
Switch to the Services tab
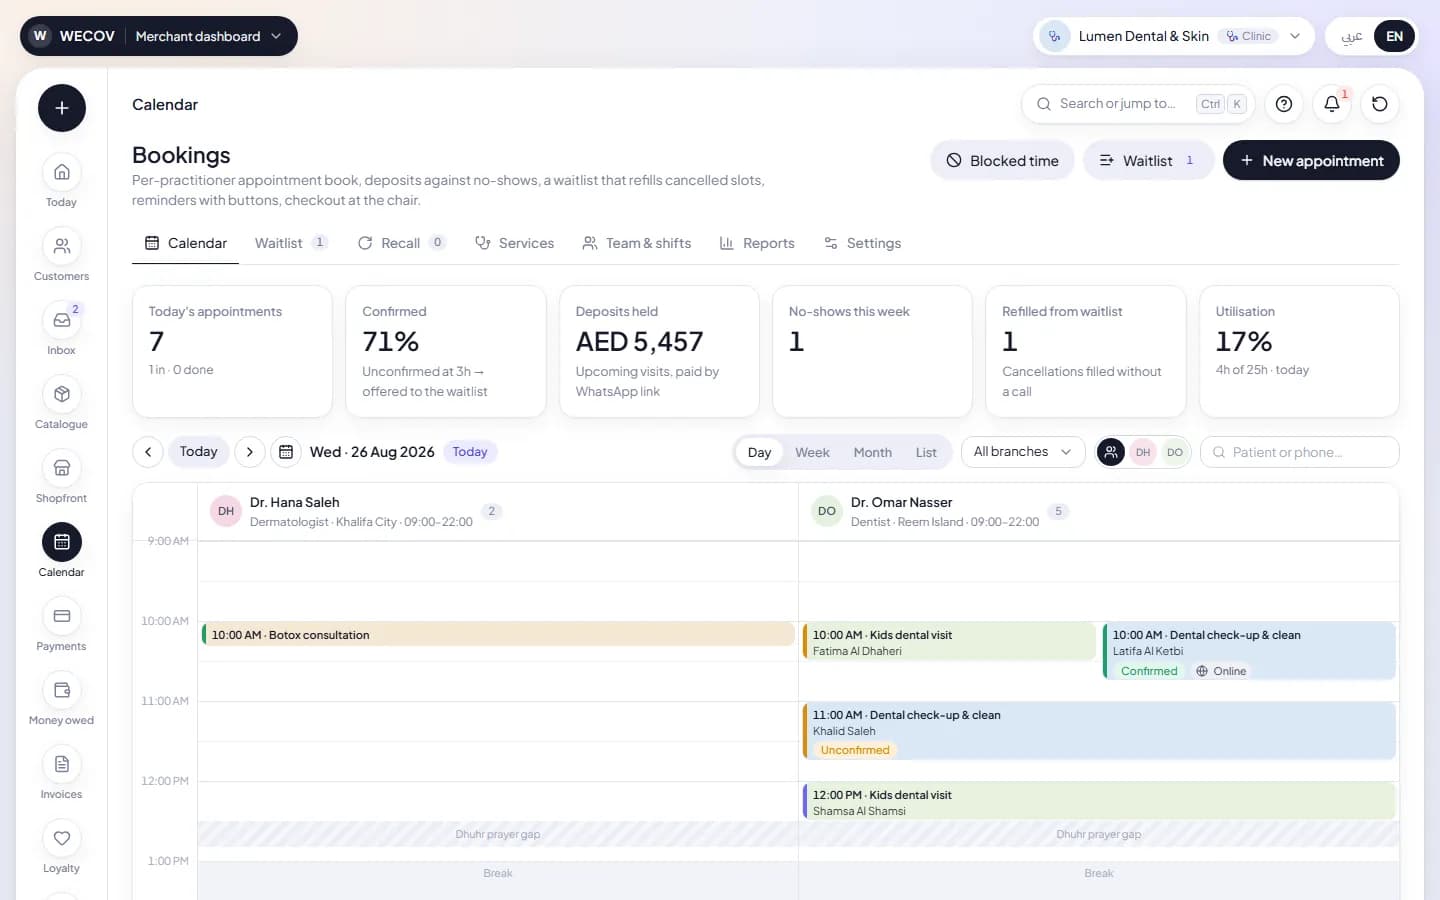coord(514,243)
